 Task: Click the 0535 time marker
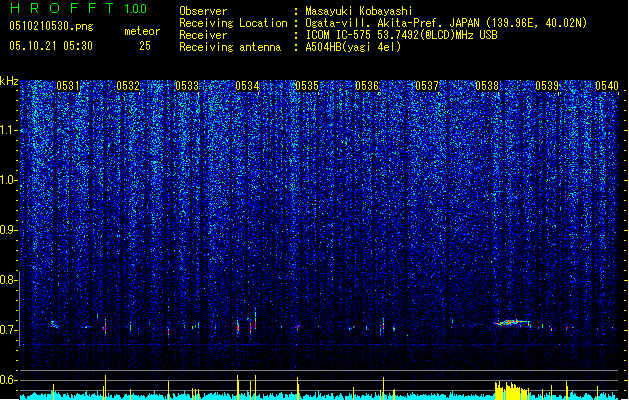pos(307,86)
